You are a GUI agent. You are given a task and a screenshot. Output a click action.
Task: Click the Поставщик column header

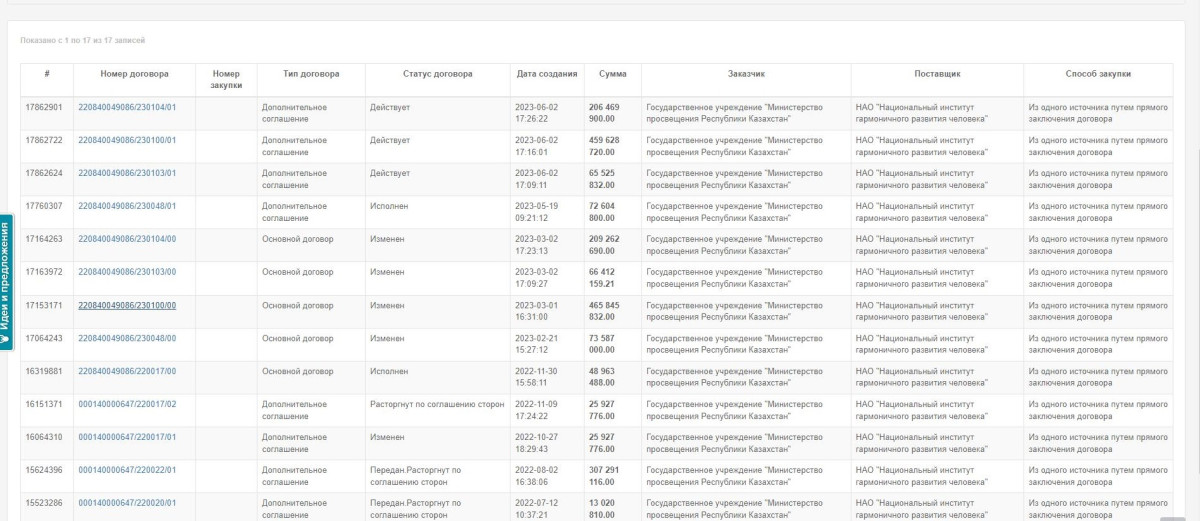937,74
